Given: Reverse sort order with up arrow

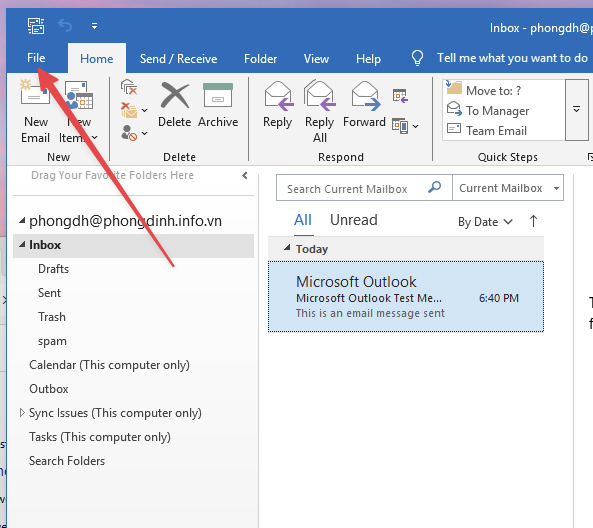Looking at the screenshot, I should tap(533, 221).
